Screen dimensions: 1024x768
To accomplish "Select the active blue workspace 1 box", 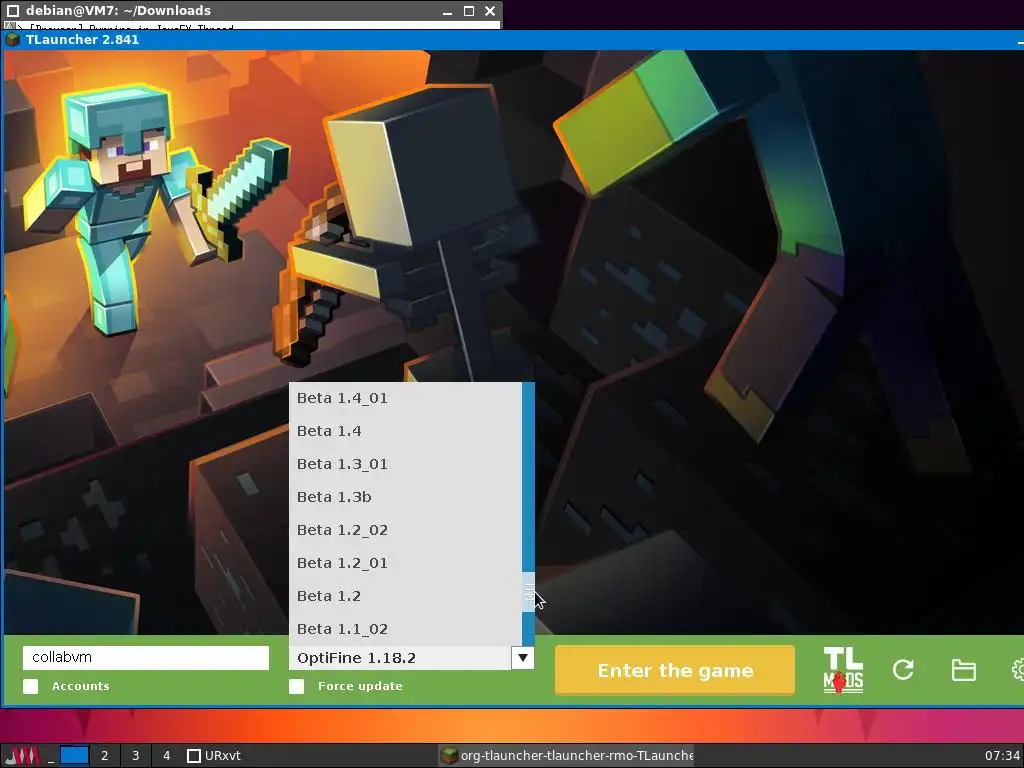I will 74,756.
